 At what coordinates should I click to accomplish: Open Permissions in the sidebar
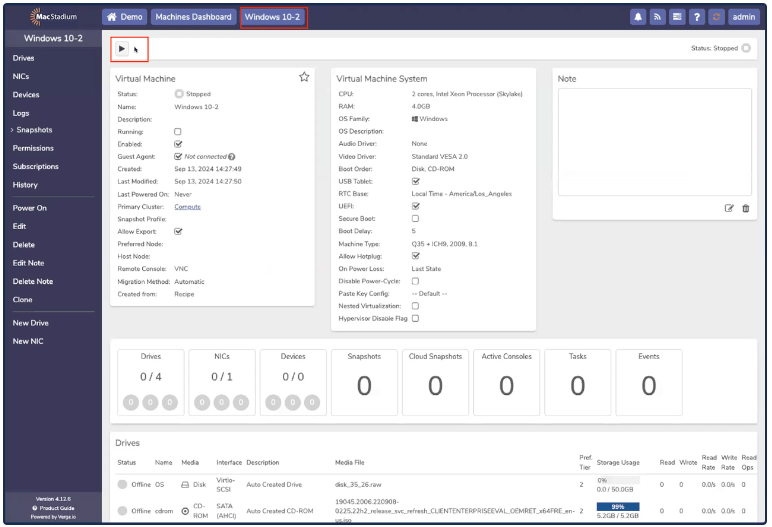tap(33, 148)
